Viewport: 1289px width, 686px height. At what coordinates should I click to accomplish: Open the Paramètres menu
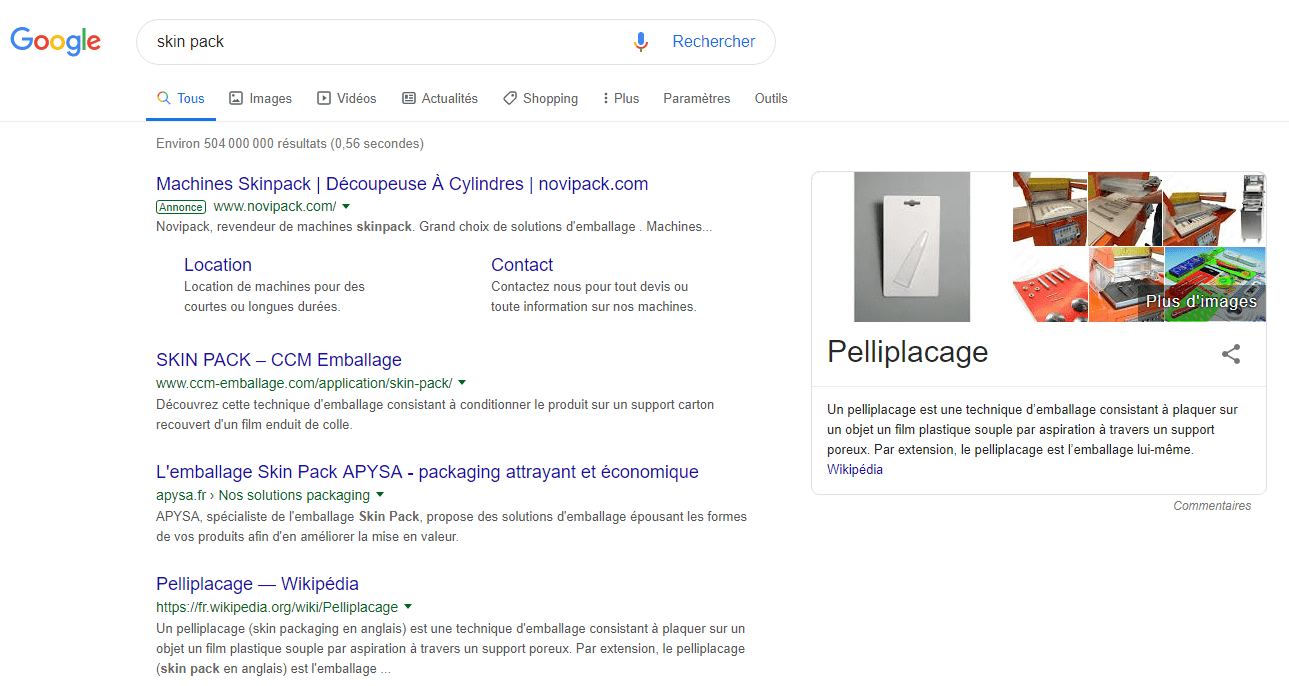[x=696, y=99]
